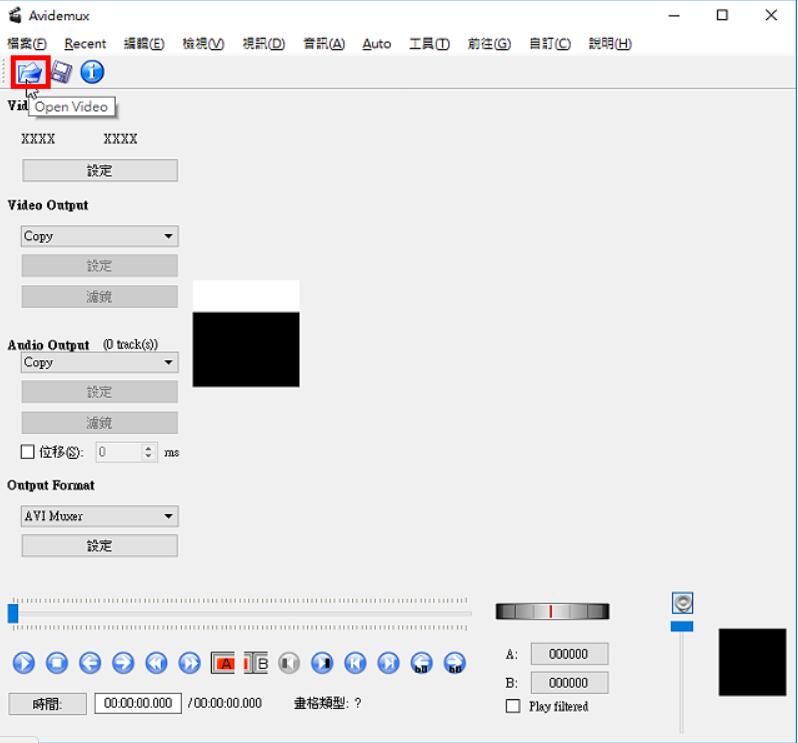Jump to previous keyframe double-arrow icon
798x743 pixels.
pyautogui.click(x=156, y=663)
